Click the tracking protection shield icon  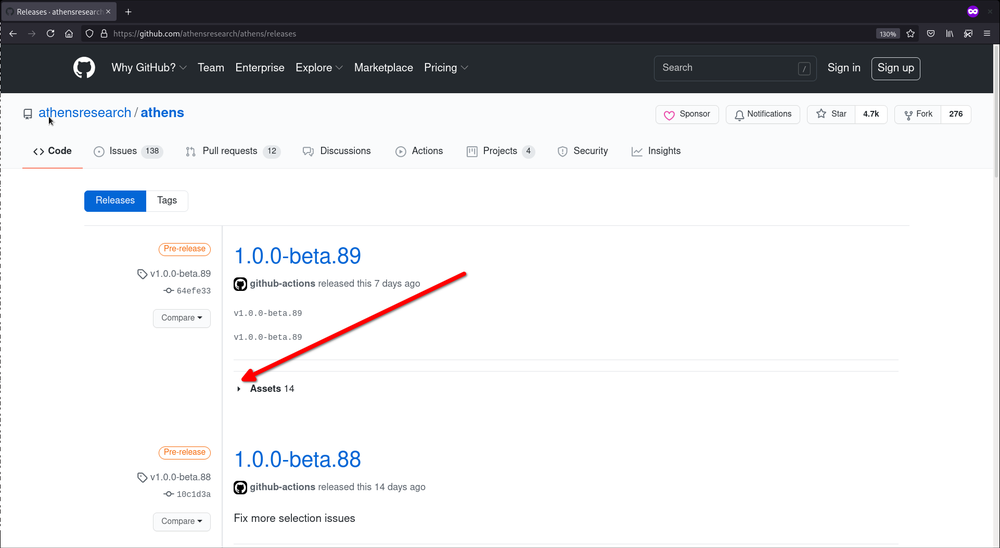(x=90, y=34)
